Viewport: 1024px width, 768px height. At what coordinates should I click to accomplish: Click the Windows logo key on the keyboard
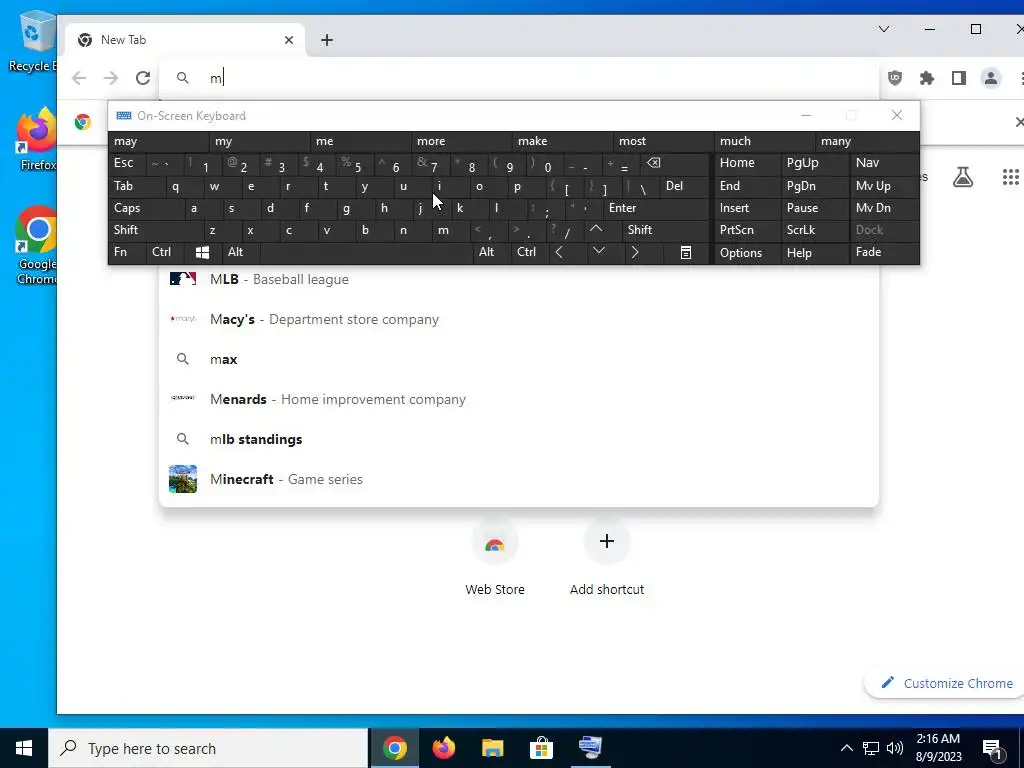(x=203, y=252)
